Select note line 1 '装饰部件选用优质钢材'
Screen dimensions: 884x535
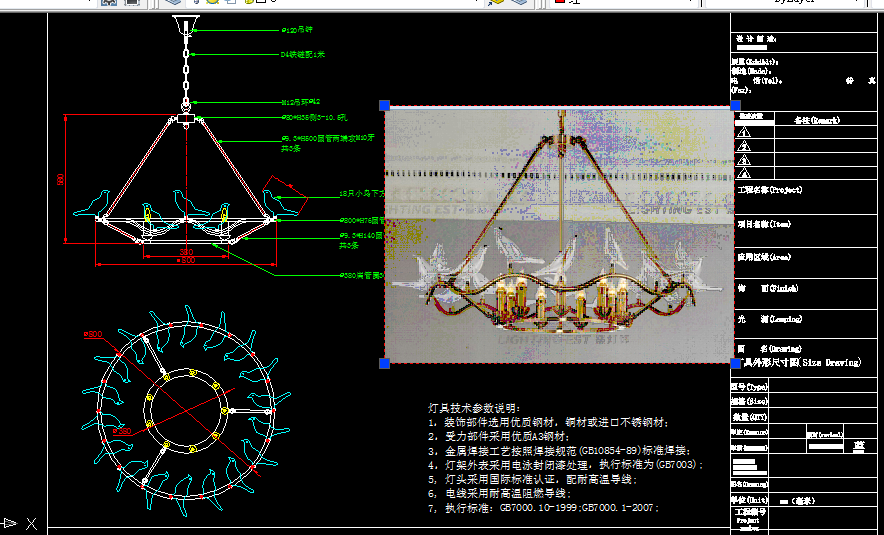[x=549, y=422]
